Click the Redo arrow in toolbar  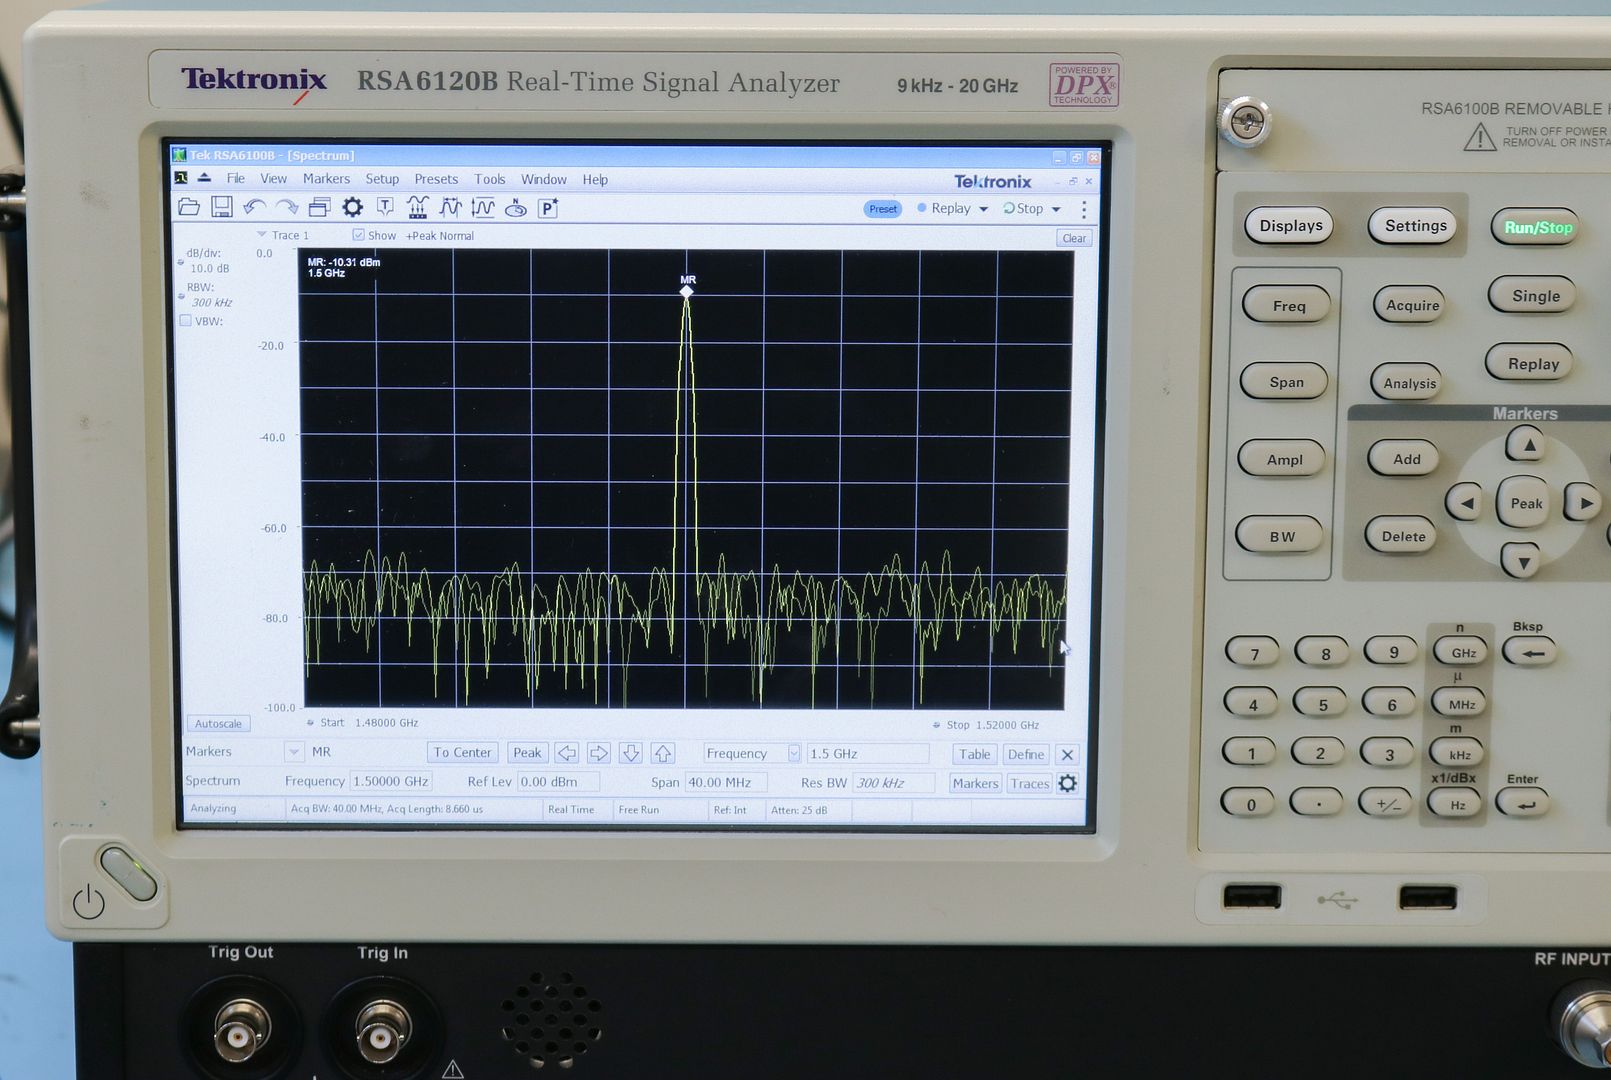287,207
